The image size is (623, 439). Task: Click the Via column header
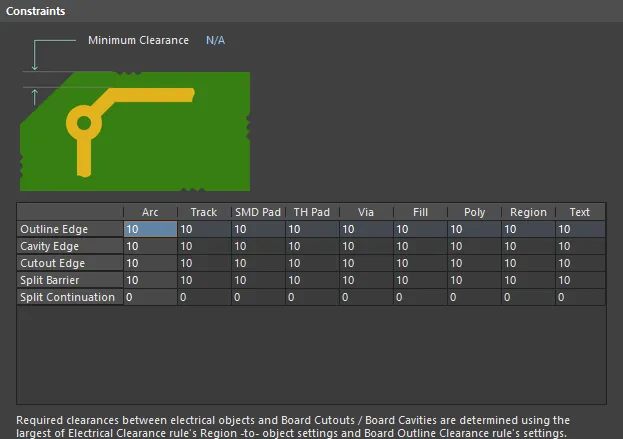click(366, 212)
